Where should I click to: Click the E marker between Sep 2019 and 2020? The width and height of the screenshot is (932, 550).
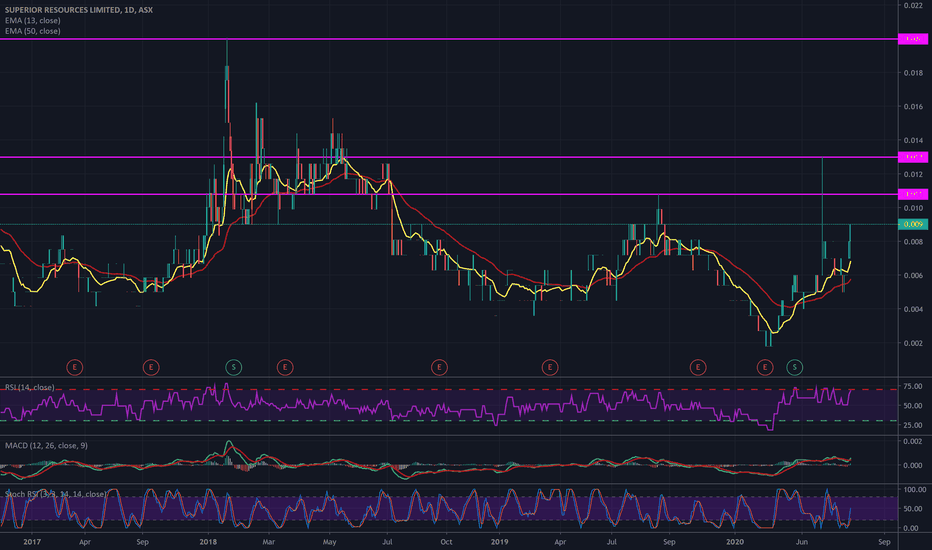point(698,367)
